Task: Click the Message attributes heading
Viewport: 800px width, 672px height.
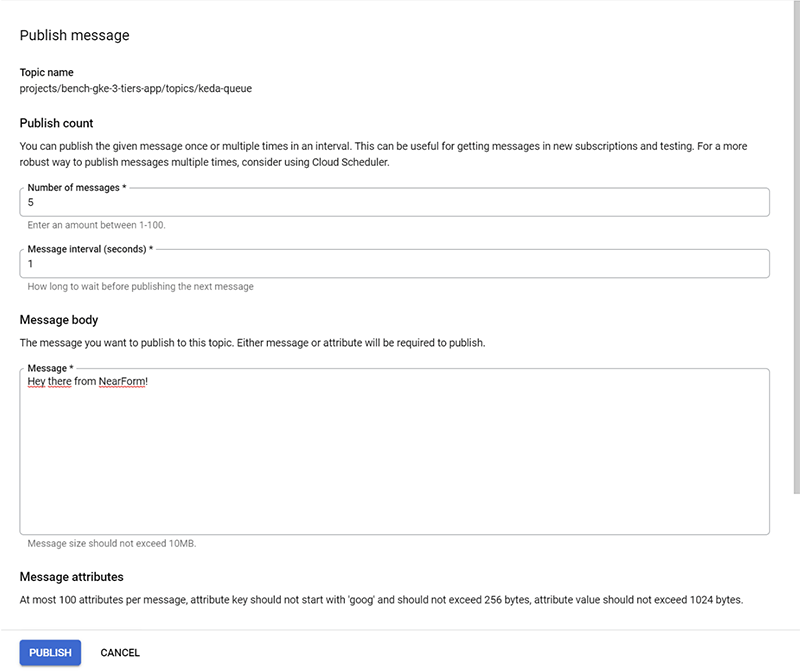Action: click(71, 577)
